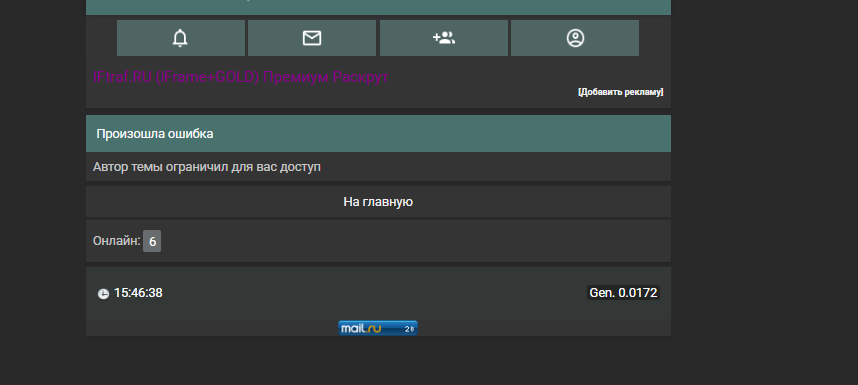Open notifications bell icon

coord(181,38)
